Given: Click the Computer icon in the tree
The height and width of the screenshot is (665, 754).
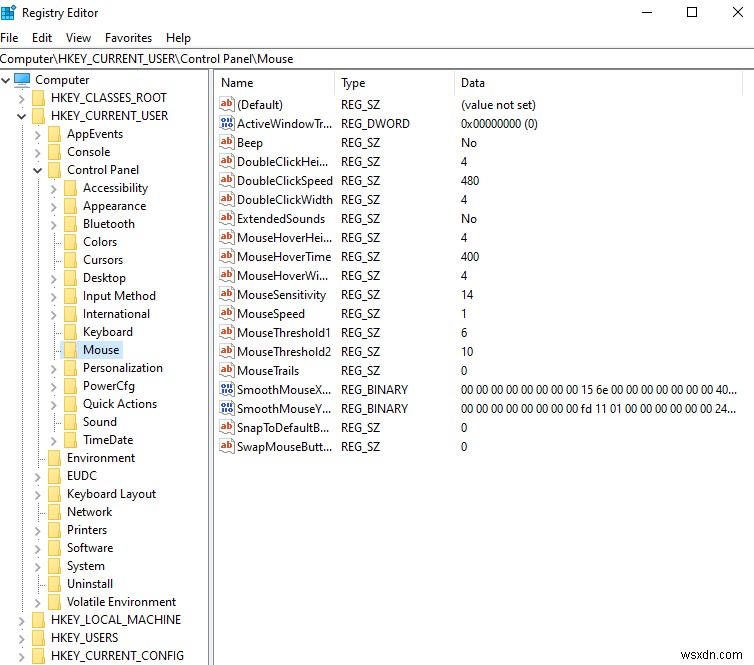Looking at the screenshot, I should point(22,80).
